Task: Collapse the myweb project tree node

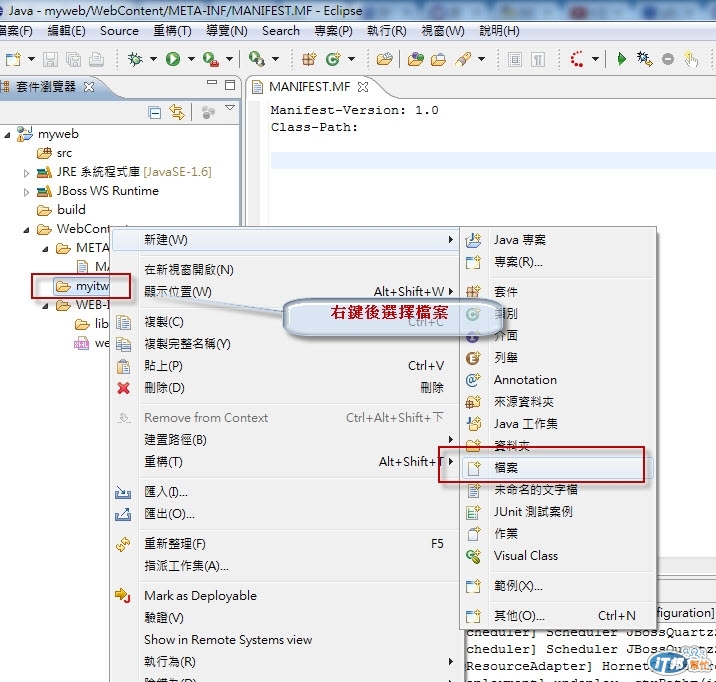Action: (x=7, y=135)
